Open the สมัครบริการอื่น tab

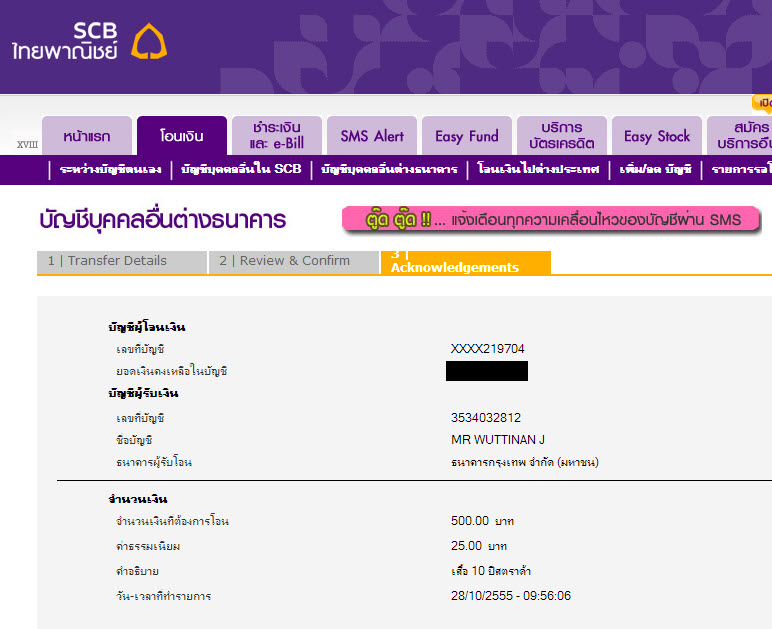[x=740, y=137]
